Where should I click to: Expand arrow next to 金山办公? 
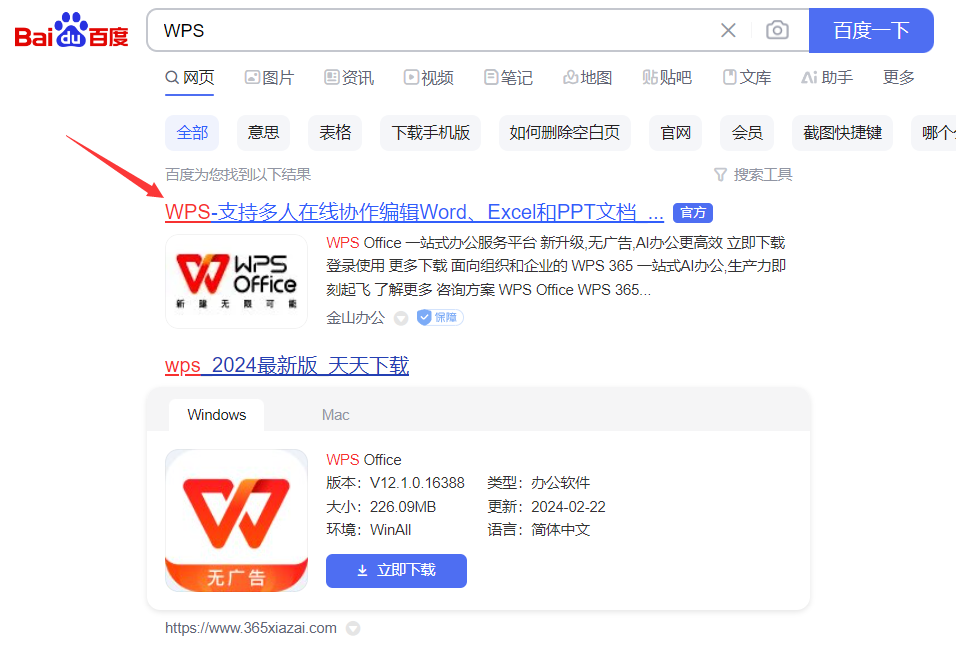tap(401, 319)
